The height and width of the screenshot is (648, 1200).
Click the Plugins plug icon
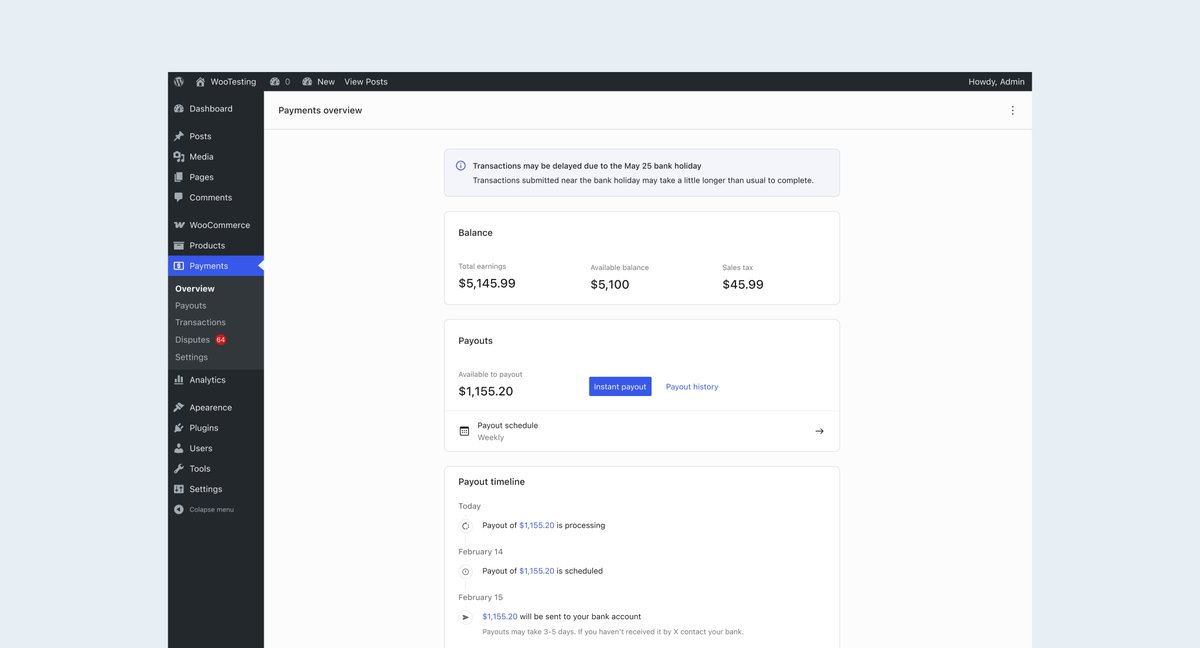(x=179, y=428)
